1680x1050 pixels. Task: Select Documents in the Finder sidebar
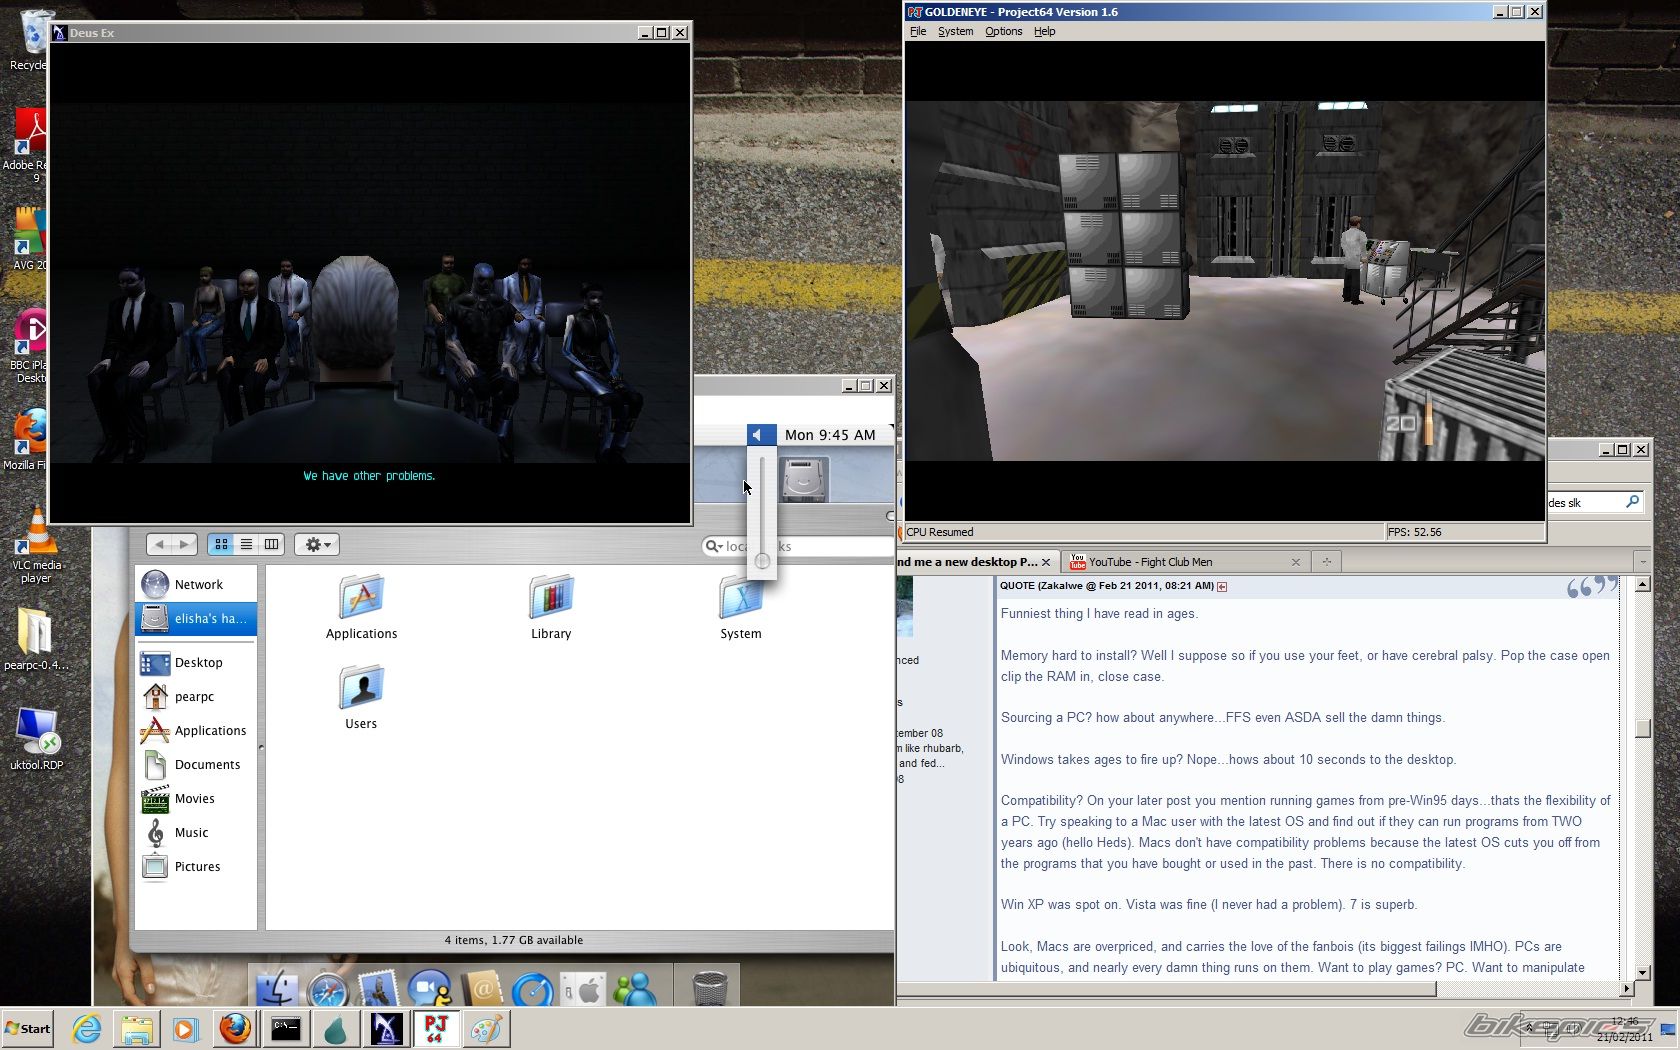pyautogui.click(x=207, y=765)
